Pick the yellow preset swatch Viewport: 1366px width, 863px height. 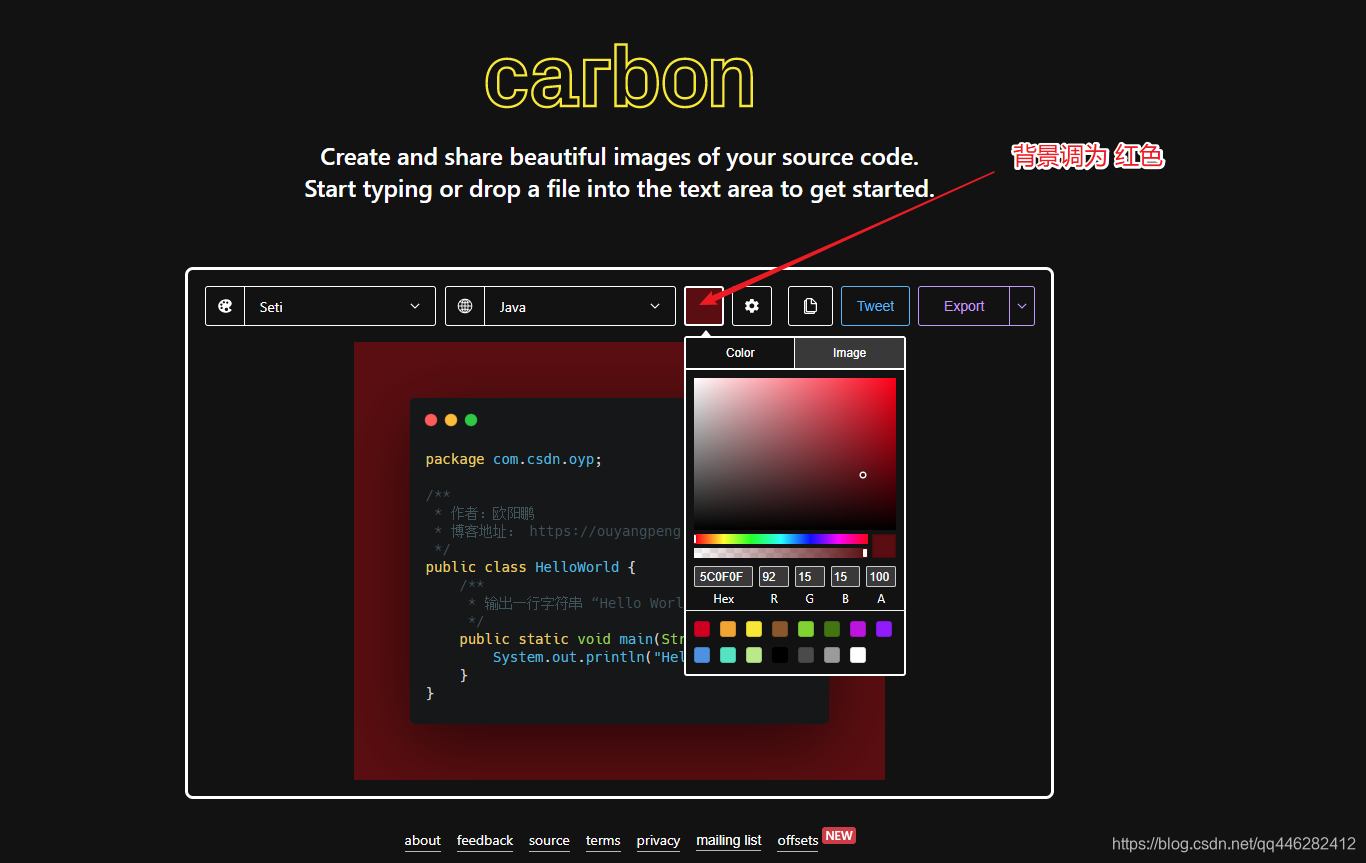point(754,629)
